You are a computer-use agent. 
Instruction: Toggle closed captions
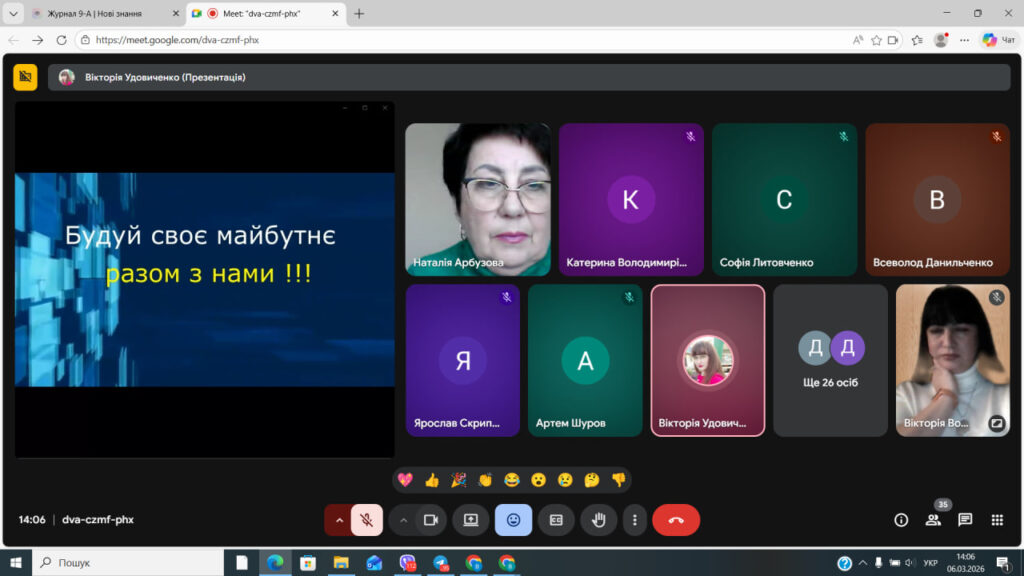click(556, 520)
